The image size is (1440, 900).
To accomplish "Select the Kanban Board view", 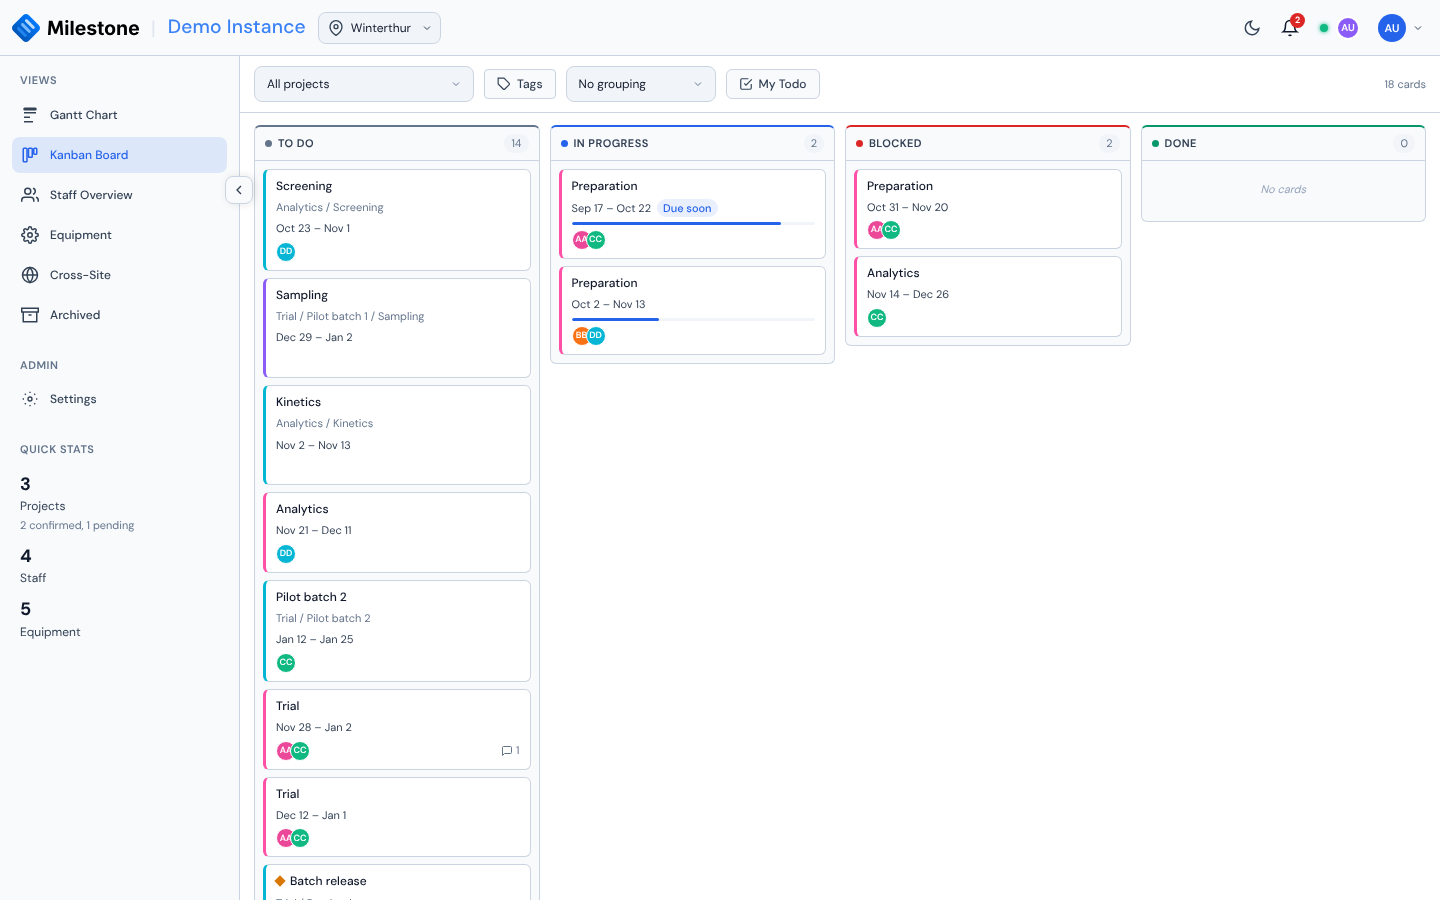I will (x=119, y=155).
